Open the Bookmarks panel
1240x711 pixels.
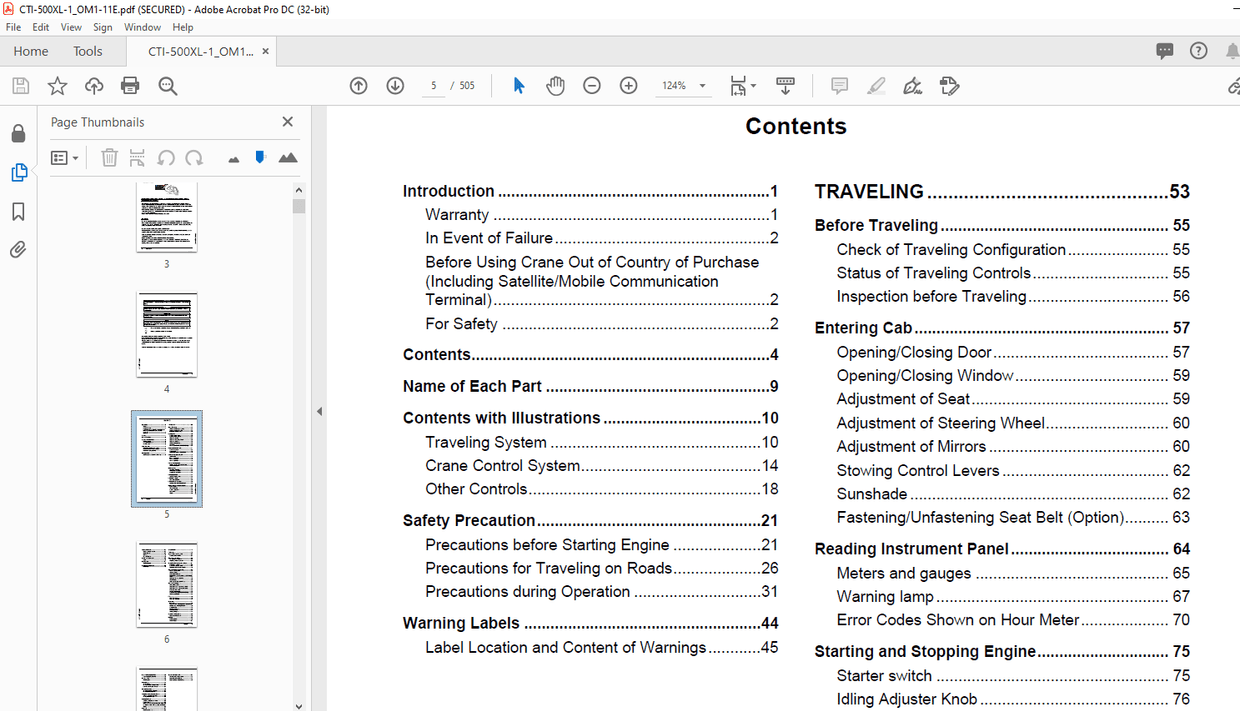18,211
